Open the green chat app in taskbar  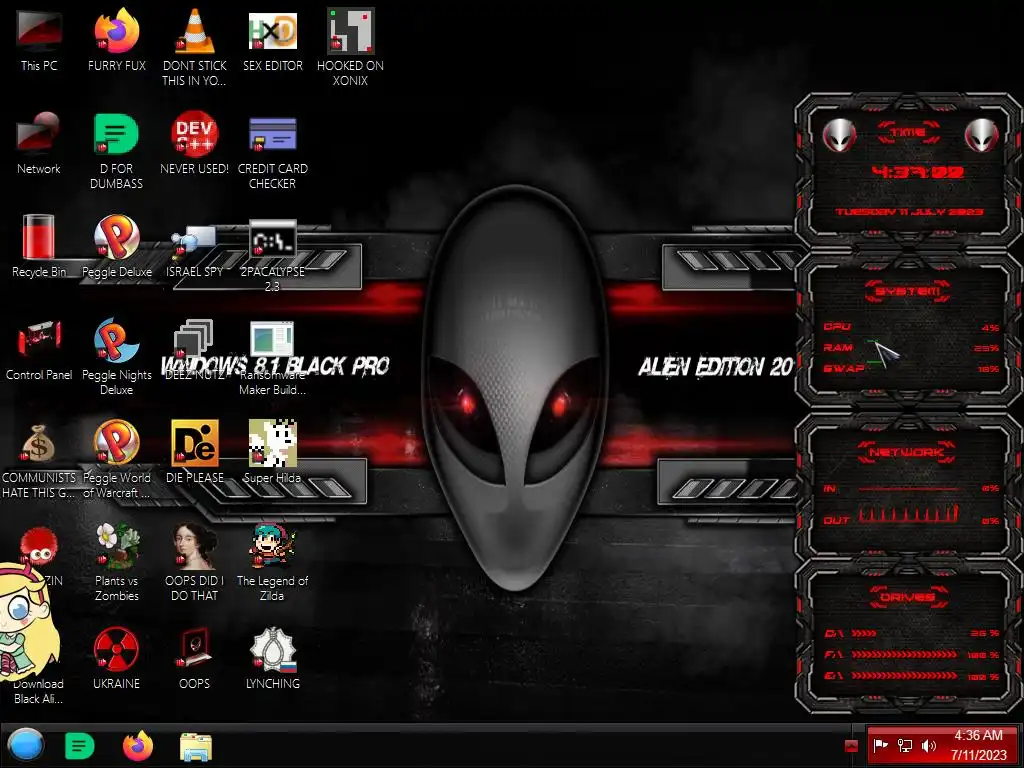[80, 746]
